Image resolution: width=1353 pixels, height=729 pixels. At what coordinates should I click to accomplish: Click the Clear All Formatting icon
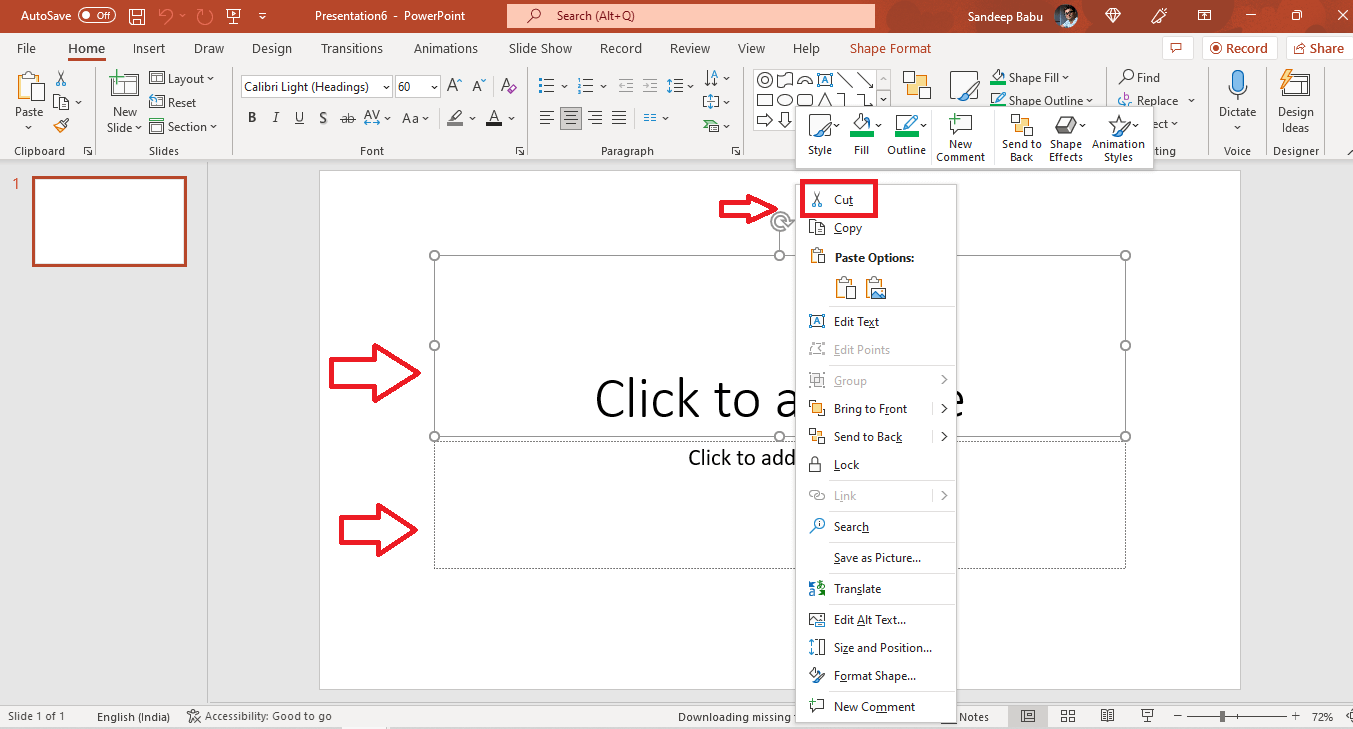[x=509, y=87]
